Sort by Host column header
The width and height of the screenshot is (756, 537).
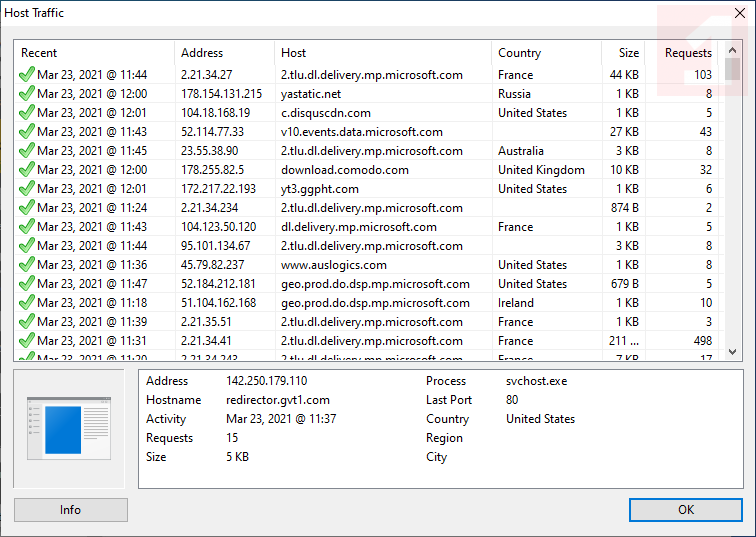click(383, 53)
